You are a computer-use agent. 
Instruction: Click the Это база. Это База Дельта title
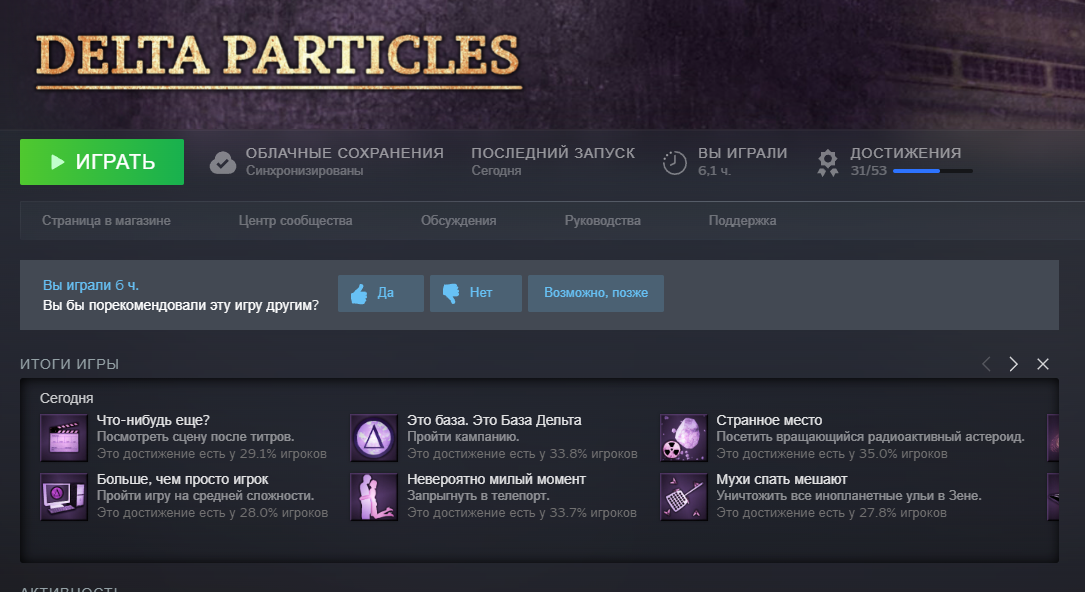tap(494, 420)
